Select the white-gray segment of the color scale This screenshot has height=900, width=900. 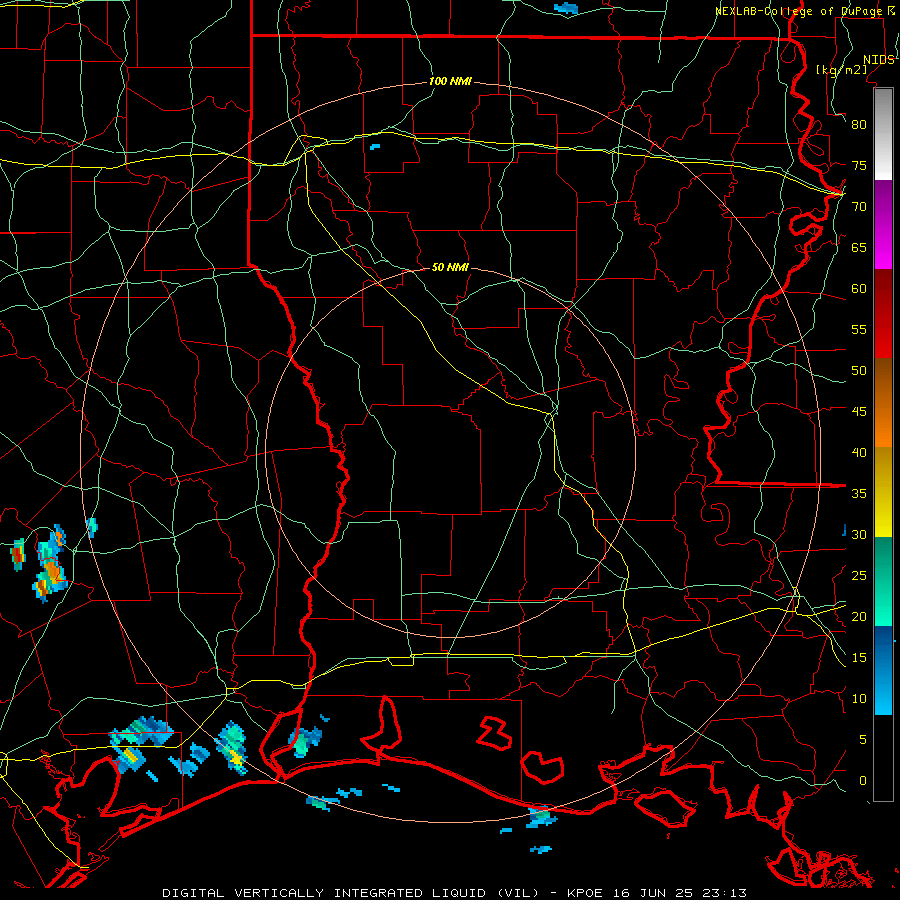883,134
